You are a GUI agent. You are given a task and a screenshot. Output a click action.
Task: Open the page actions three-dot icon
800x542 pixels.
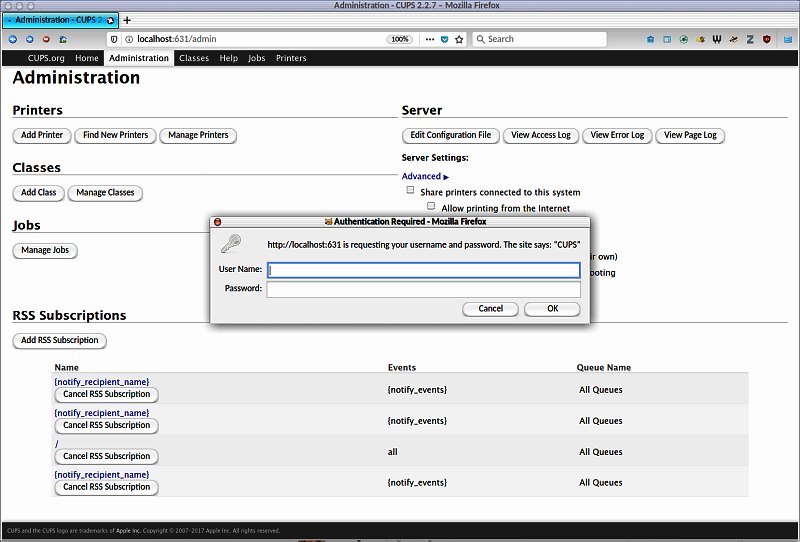point(429,39)
